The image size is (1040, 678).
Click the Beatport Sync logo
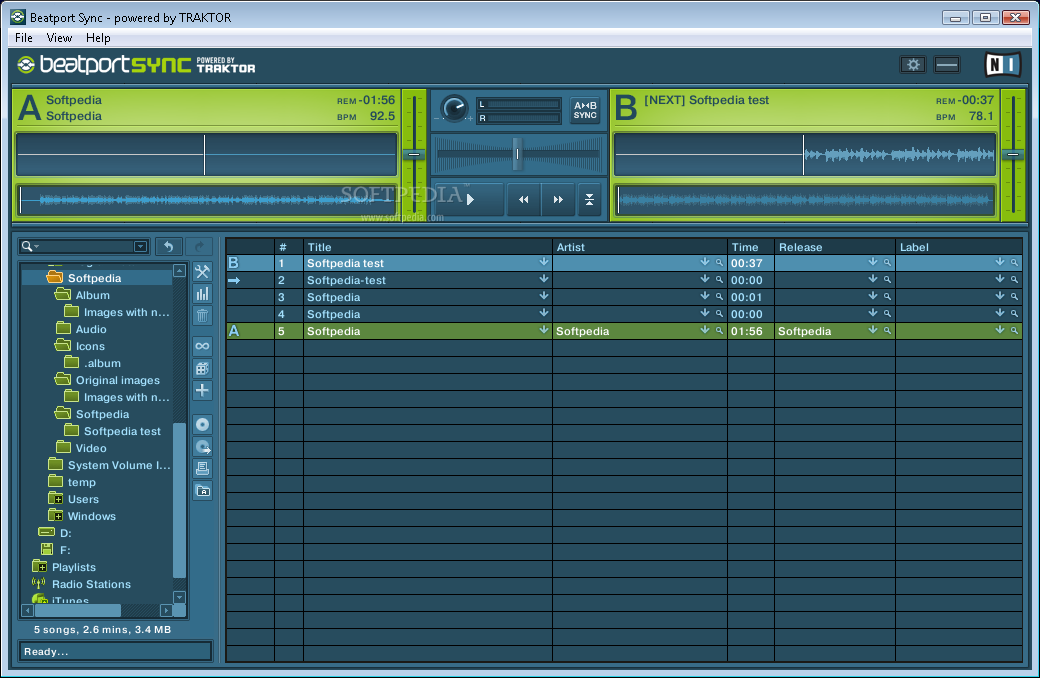click(x=136, y=65)
